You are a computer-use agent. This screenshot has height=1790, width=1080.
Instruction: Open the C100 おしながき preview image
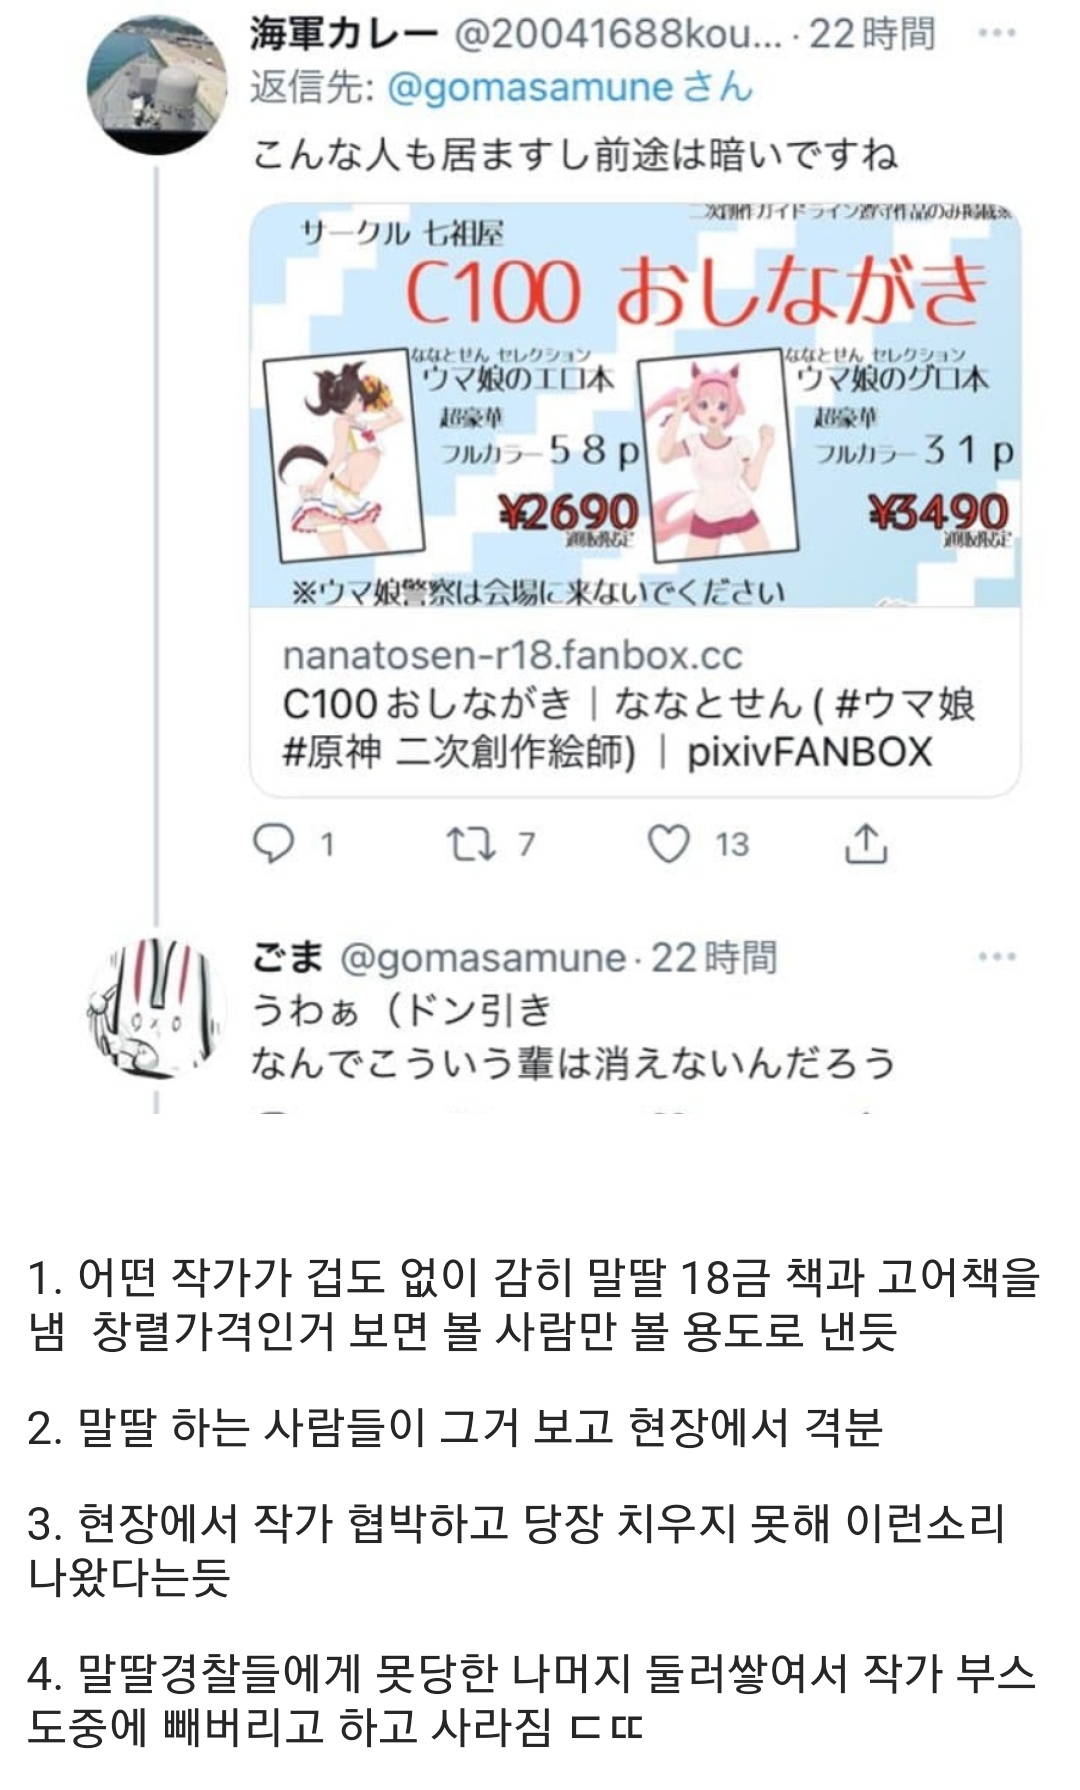pos(635,405)
